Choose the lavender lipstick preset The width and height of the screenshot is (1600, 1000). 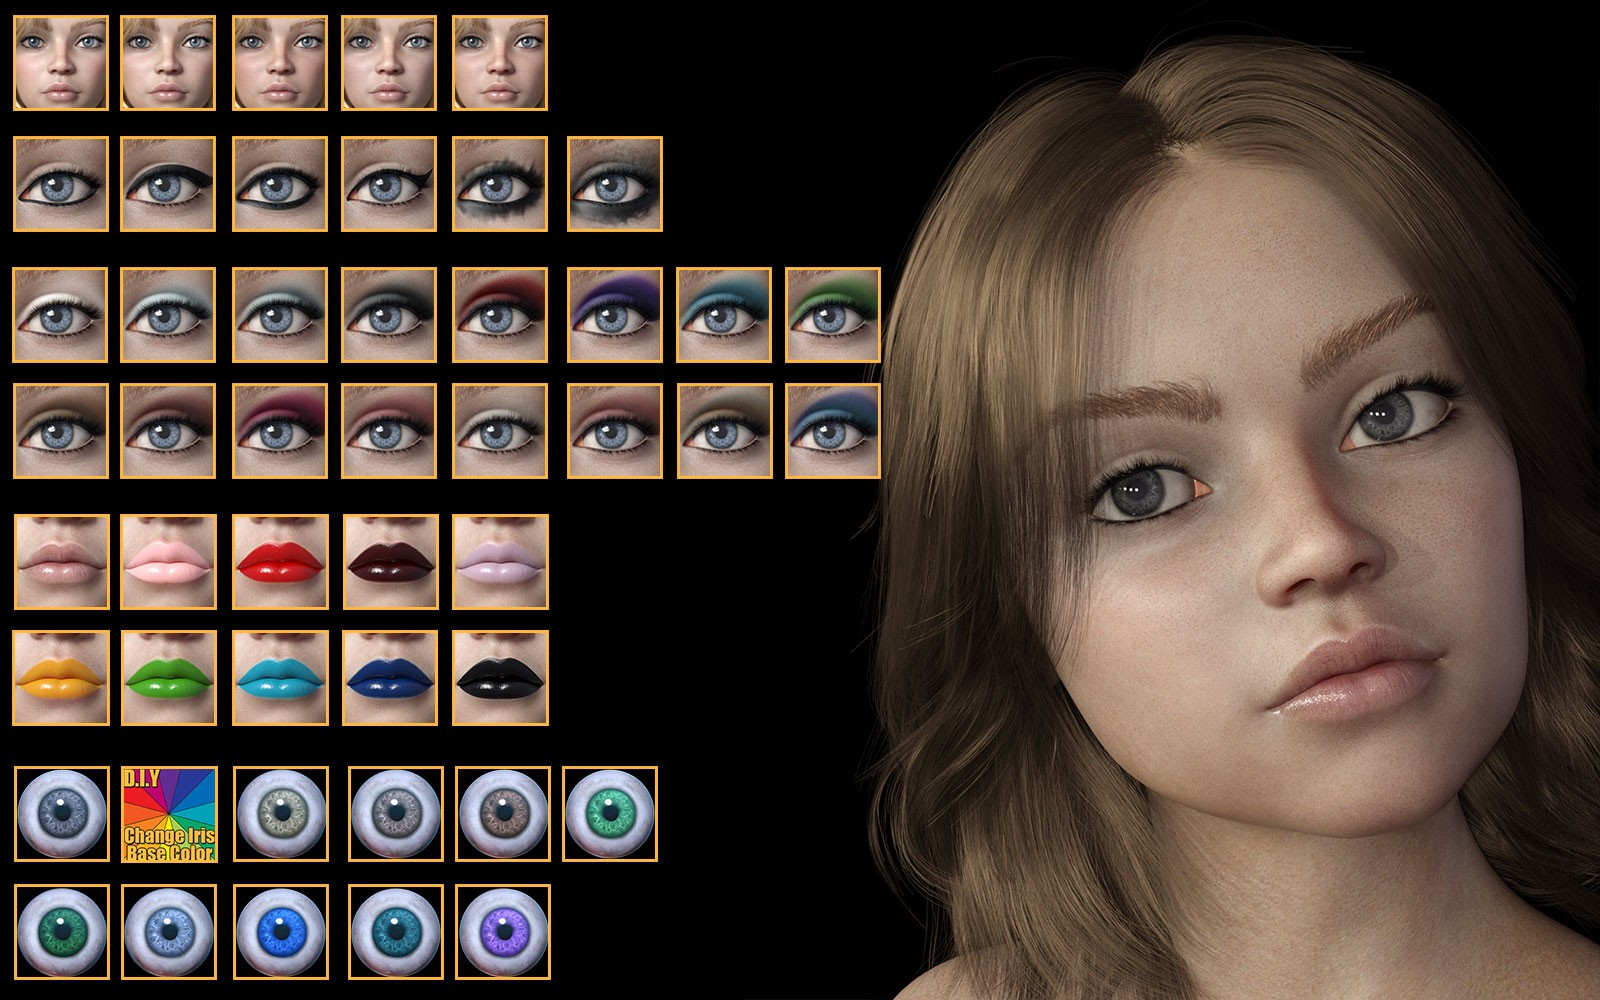(500, 562)
